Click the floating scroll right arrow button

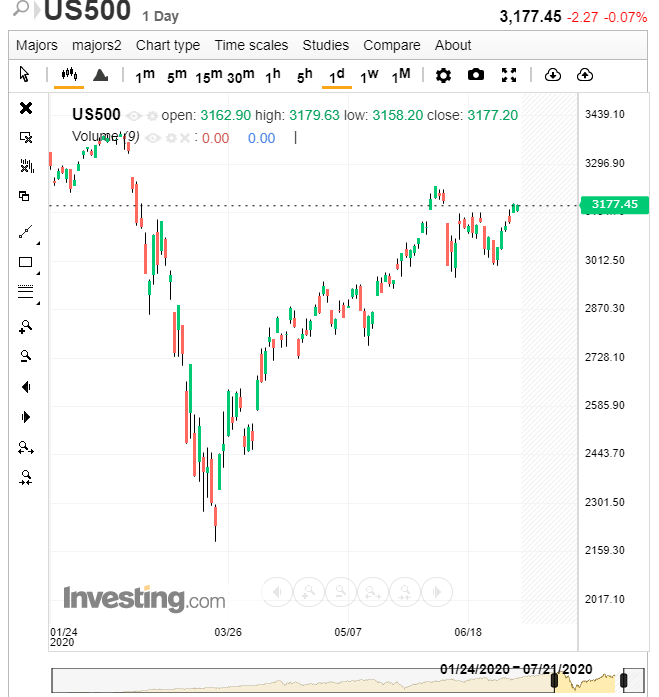pos(437,592)
